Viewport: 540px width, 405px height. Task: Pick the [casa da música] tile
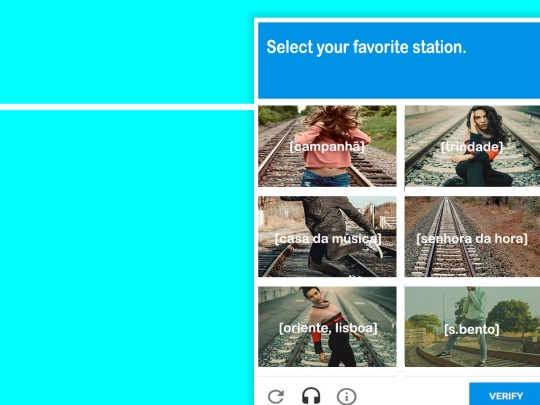327,237
